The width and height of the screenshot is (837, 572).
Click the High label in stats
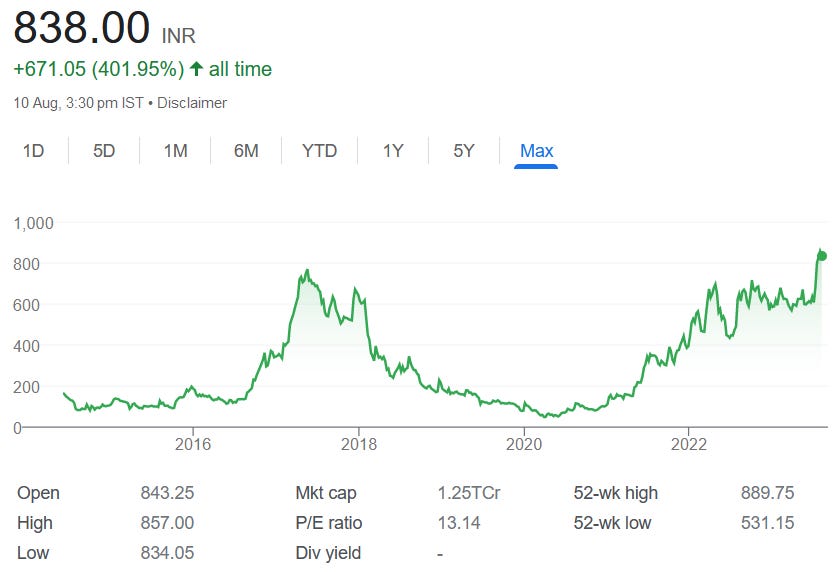[35, 523]
